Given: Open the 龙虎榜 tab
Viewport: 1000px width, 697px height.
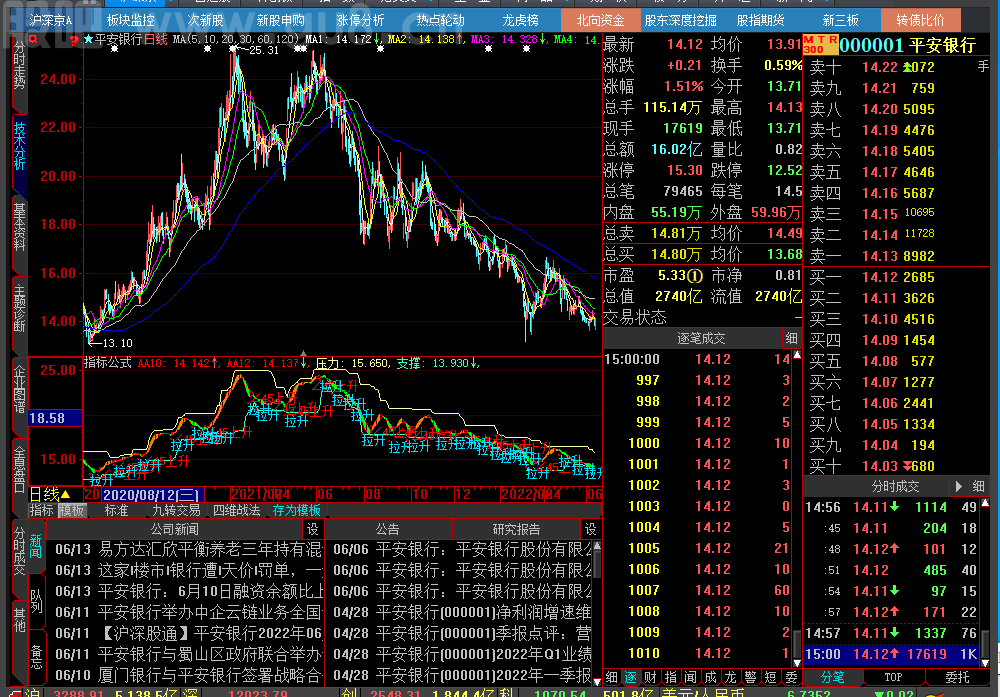Looking at the screenshot, I should [520, 20].
